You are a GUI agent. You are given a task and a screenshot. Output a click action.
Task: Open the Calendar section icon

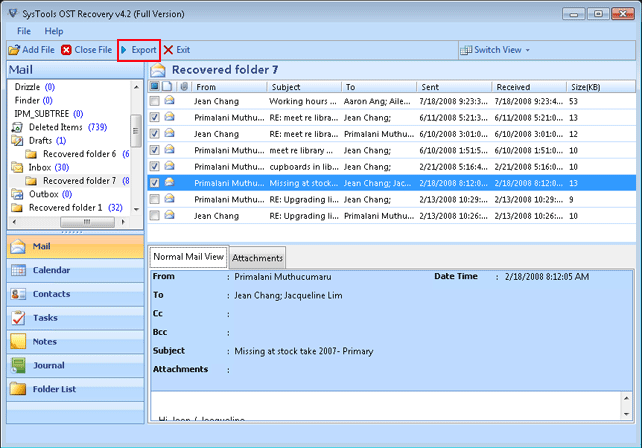pos(19,270)
